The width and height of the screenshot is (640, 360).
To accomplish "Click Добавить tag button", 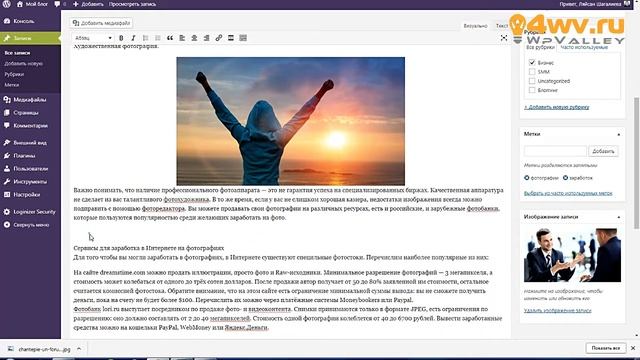I will pos(603,151).
